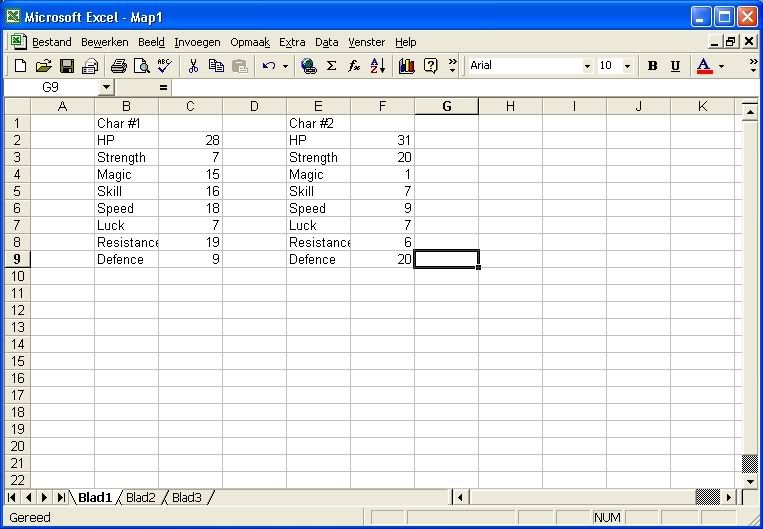The height and width of the screenshot is (529, 763).
Task: Sort ascending with the A-Z icon
Action: click(378, 66)
